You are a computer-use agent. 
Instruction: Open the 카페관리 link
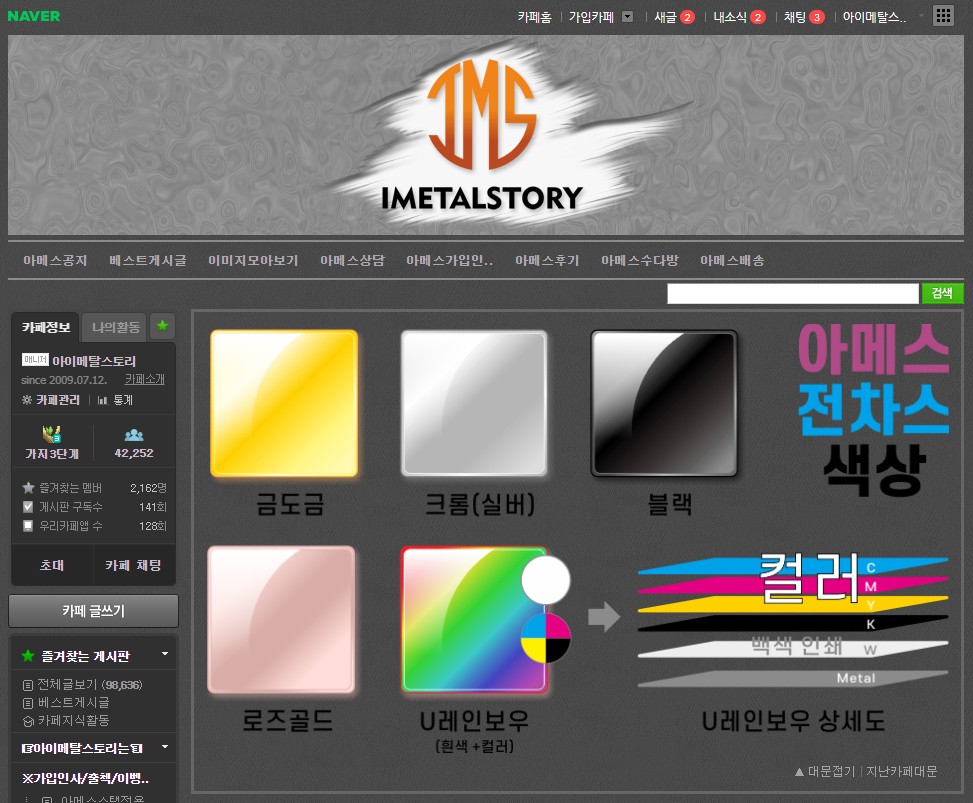point(58,400)
